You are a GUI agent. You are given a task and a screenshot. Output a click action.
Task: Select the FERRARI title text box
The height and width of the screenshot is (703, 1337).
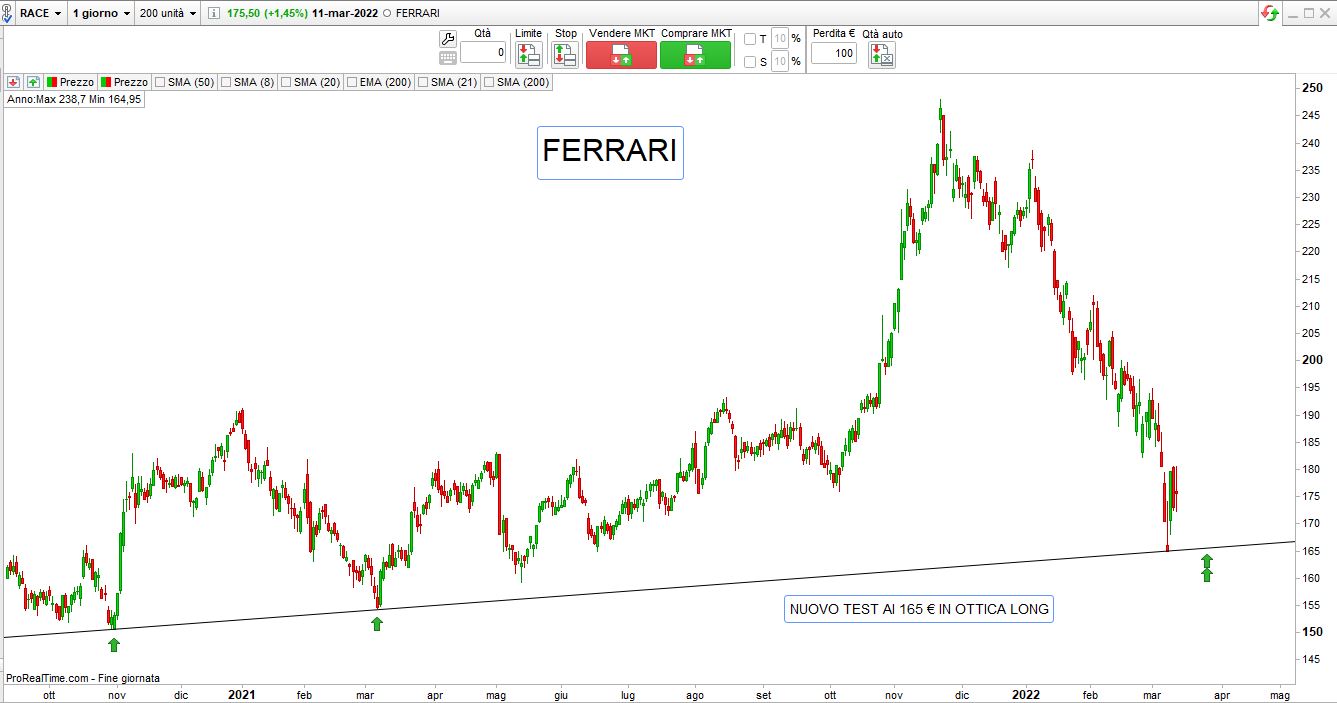(x=610, y=152)
